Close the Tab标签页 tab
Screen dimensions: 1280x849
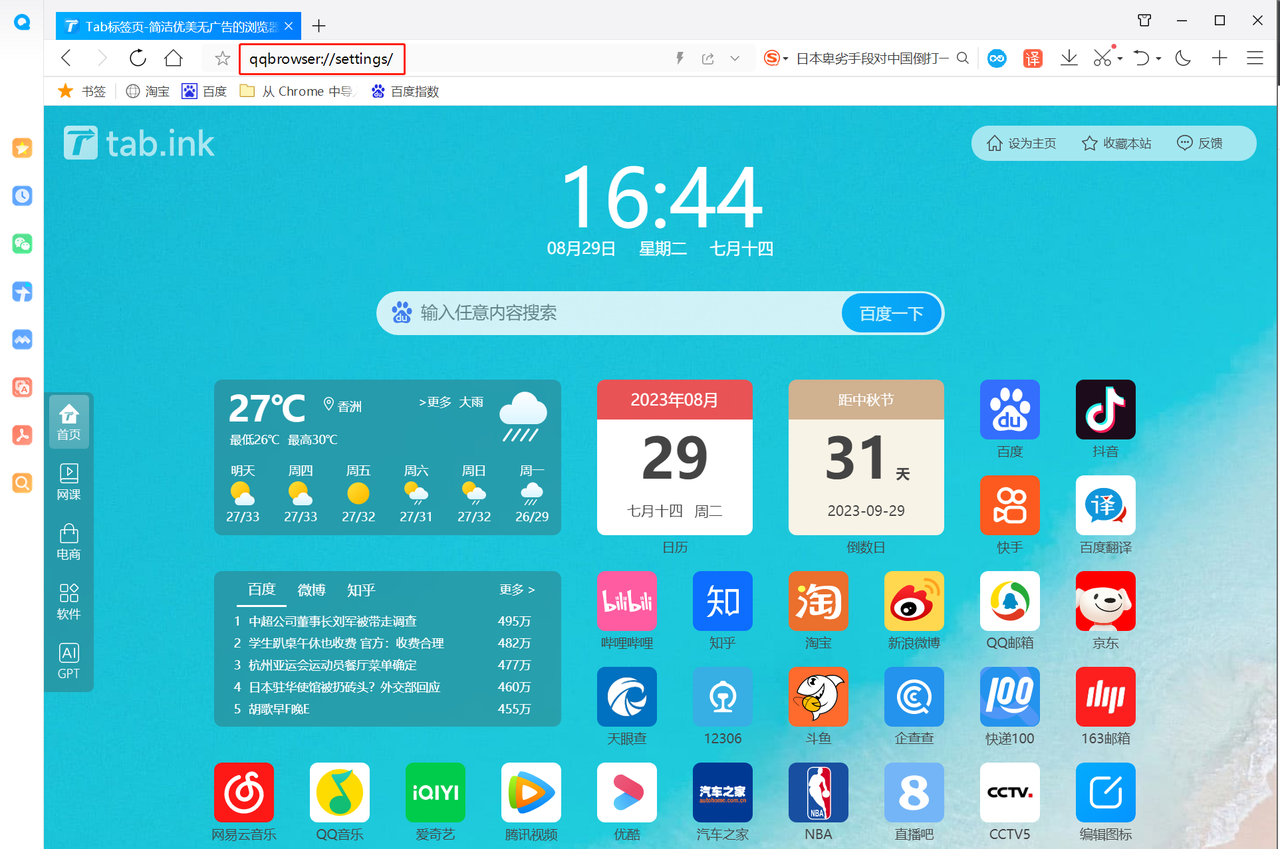pos(288,25)
